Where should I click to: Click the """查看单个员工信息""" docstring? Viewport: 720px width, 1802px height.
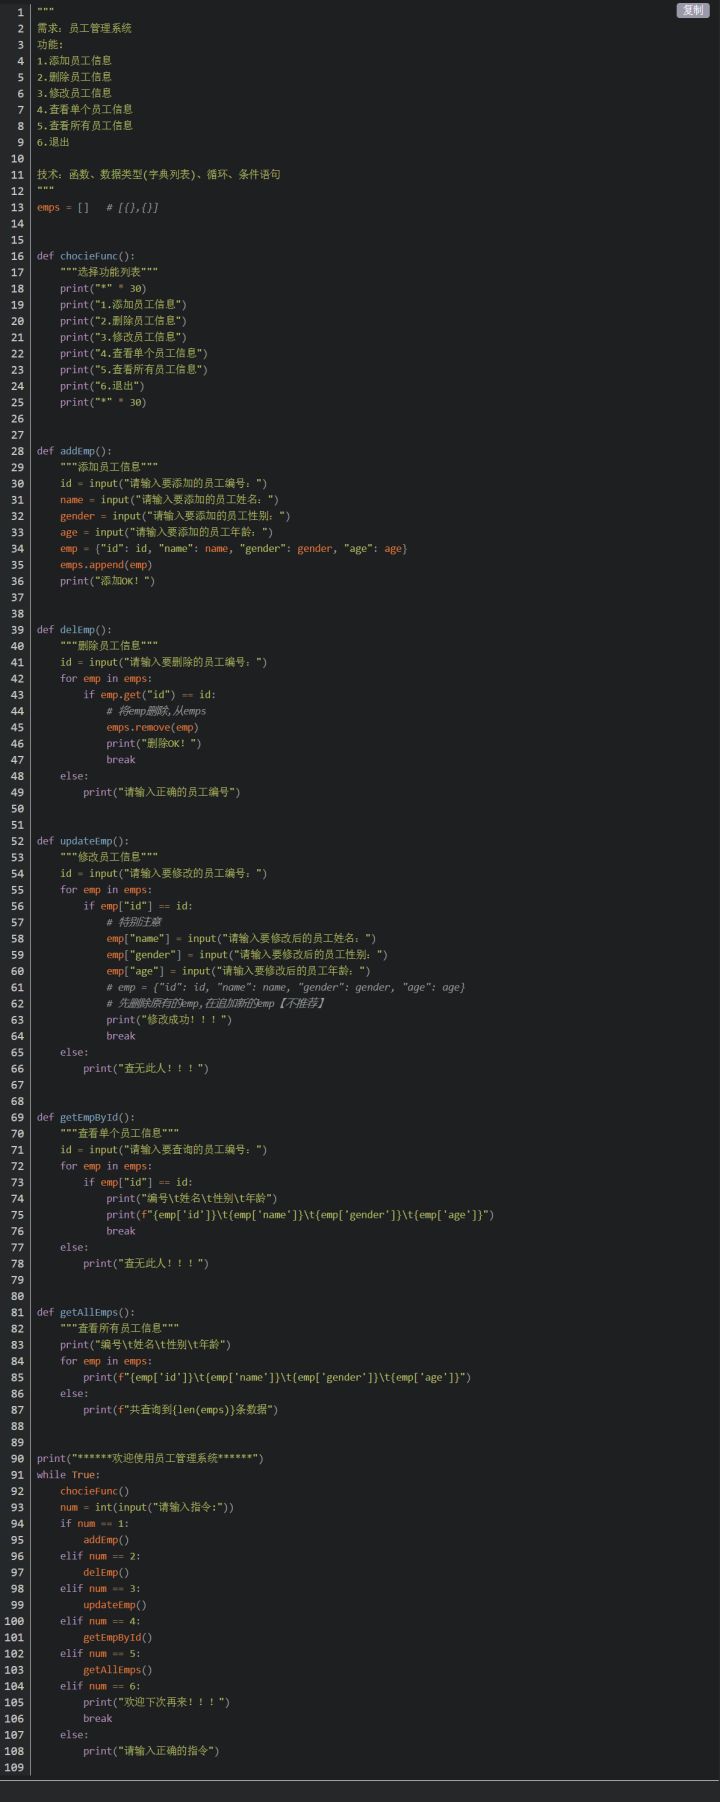(x=119, y=1133)
